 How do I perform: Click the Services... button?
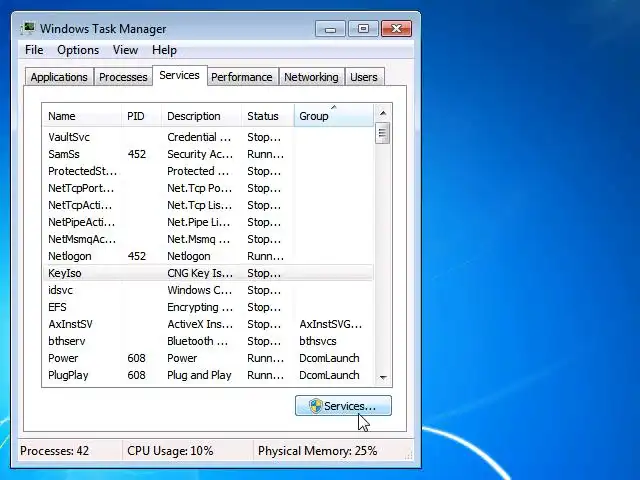(x=343, y=406)
